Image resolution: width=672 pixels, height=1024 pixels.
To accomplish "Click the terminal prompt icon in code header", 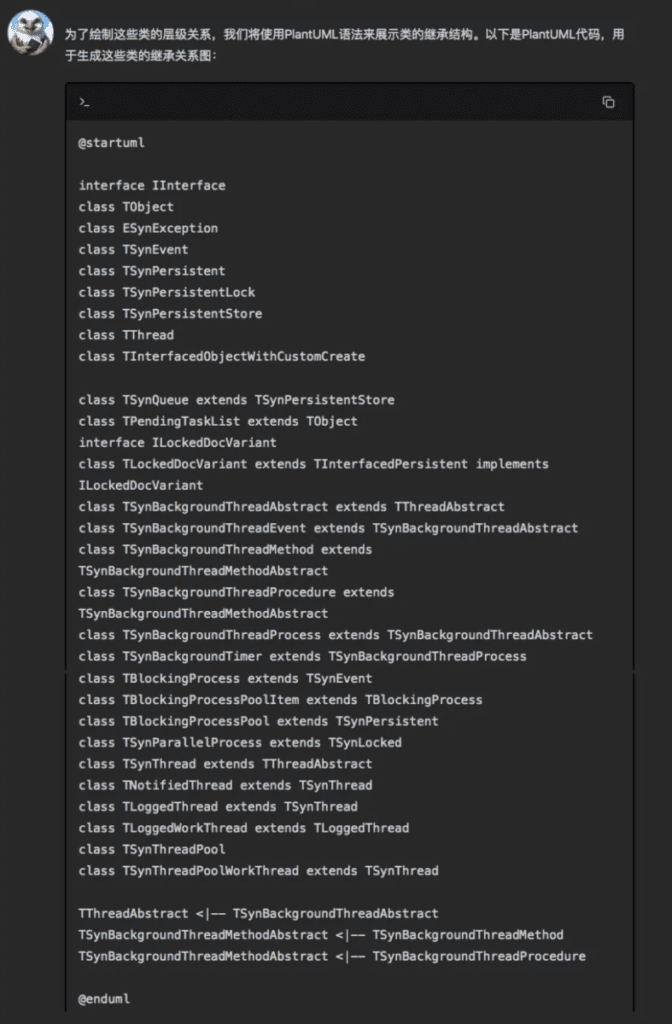I will 84,102.
